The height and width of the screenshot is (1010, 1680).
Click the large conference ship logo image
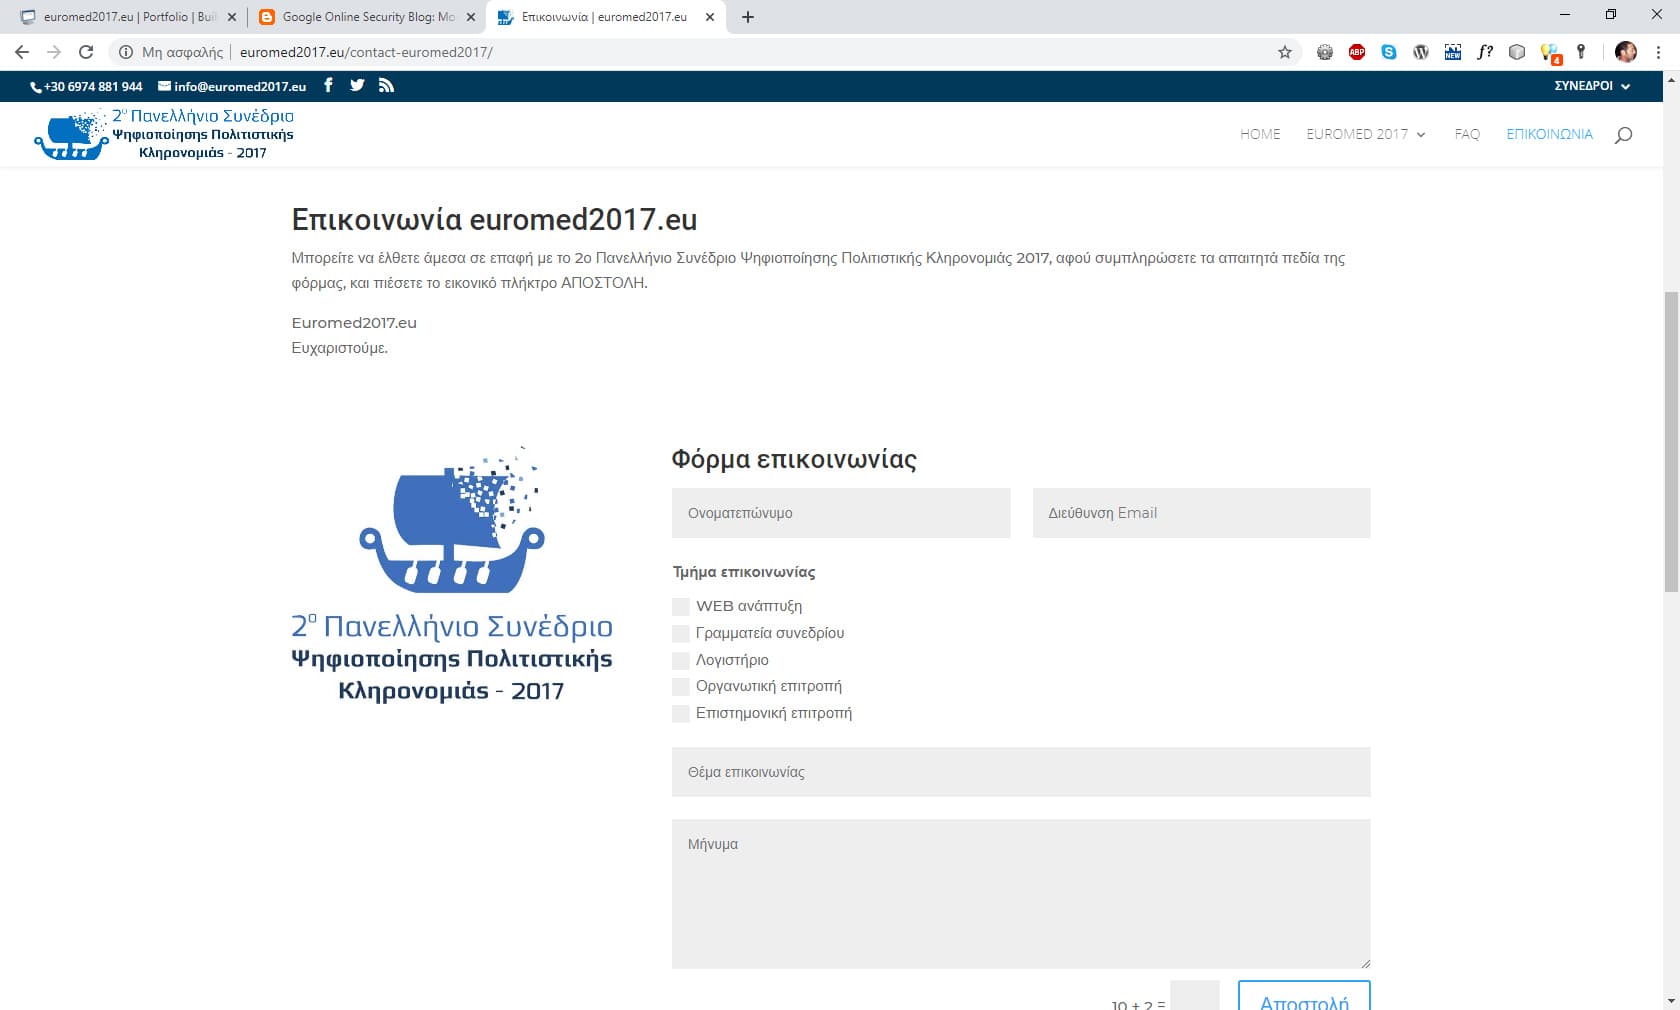[452, 575]
